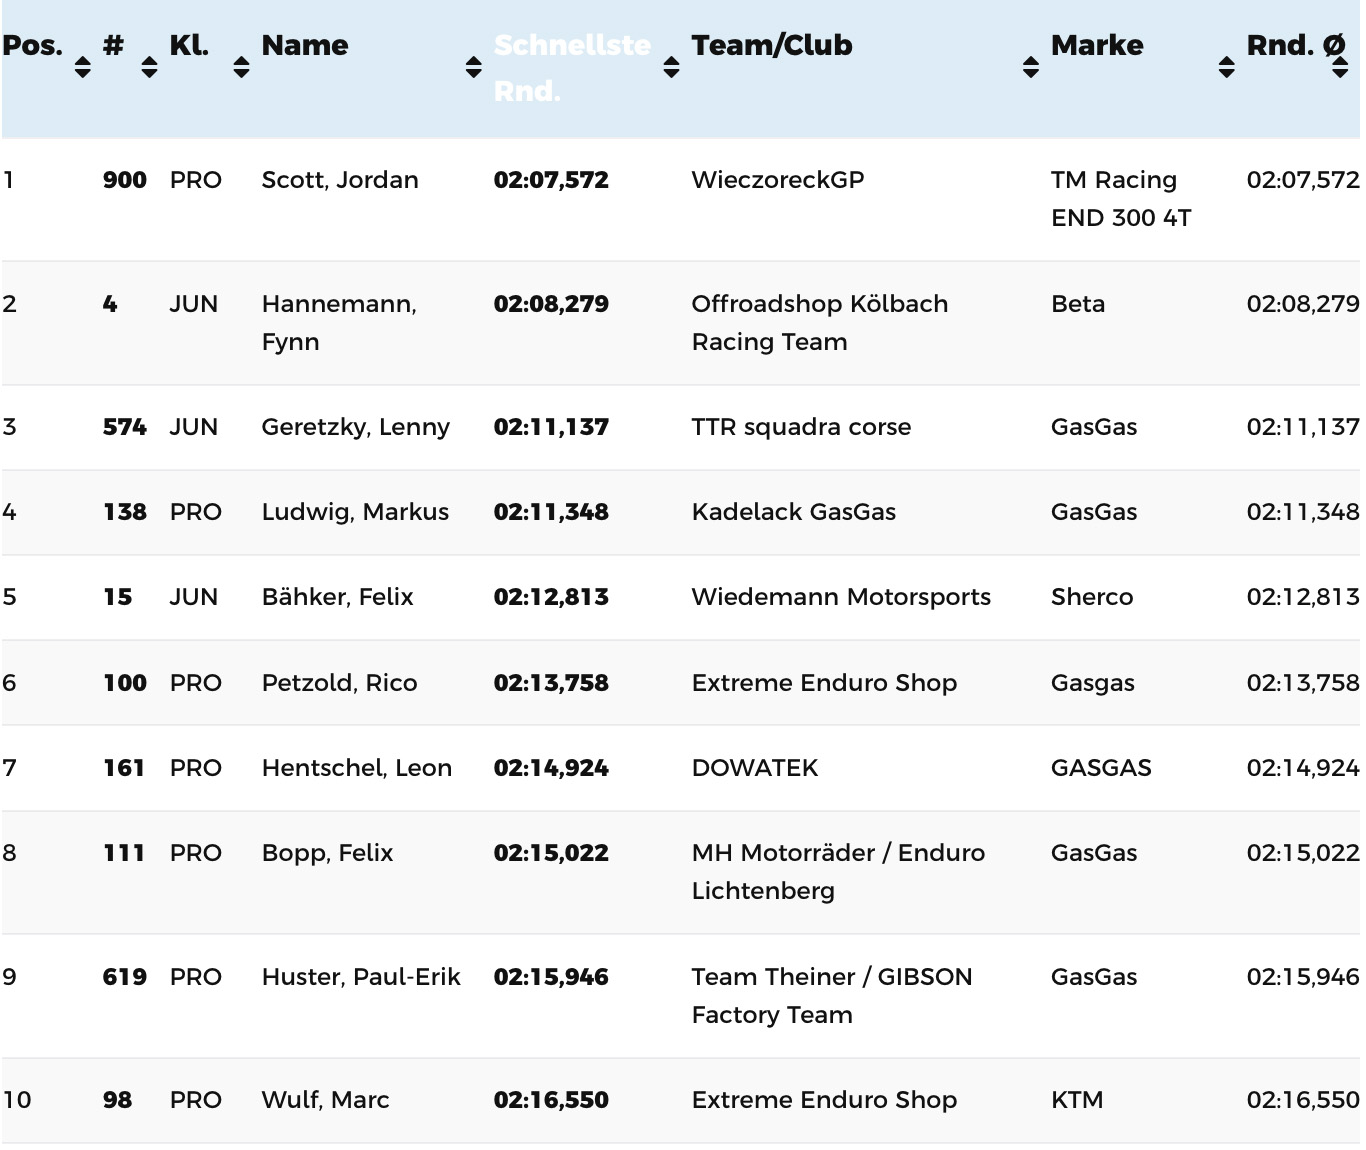Click average lap 02:15,022 in last column
The image size is (1366, 1150).
point(1303,853)
